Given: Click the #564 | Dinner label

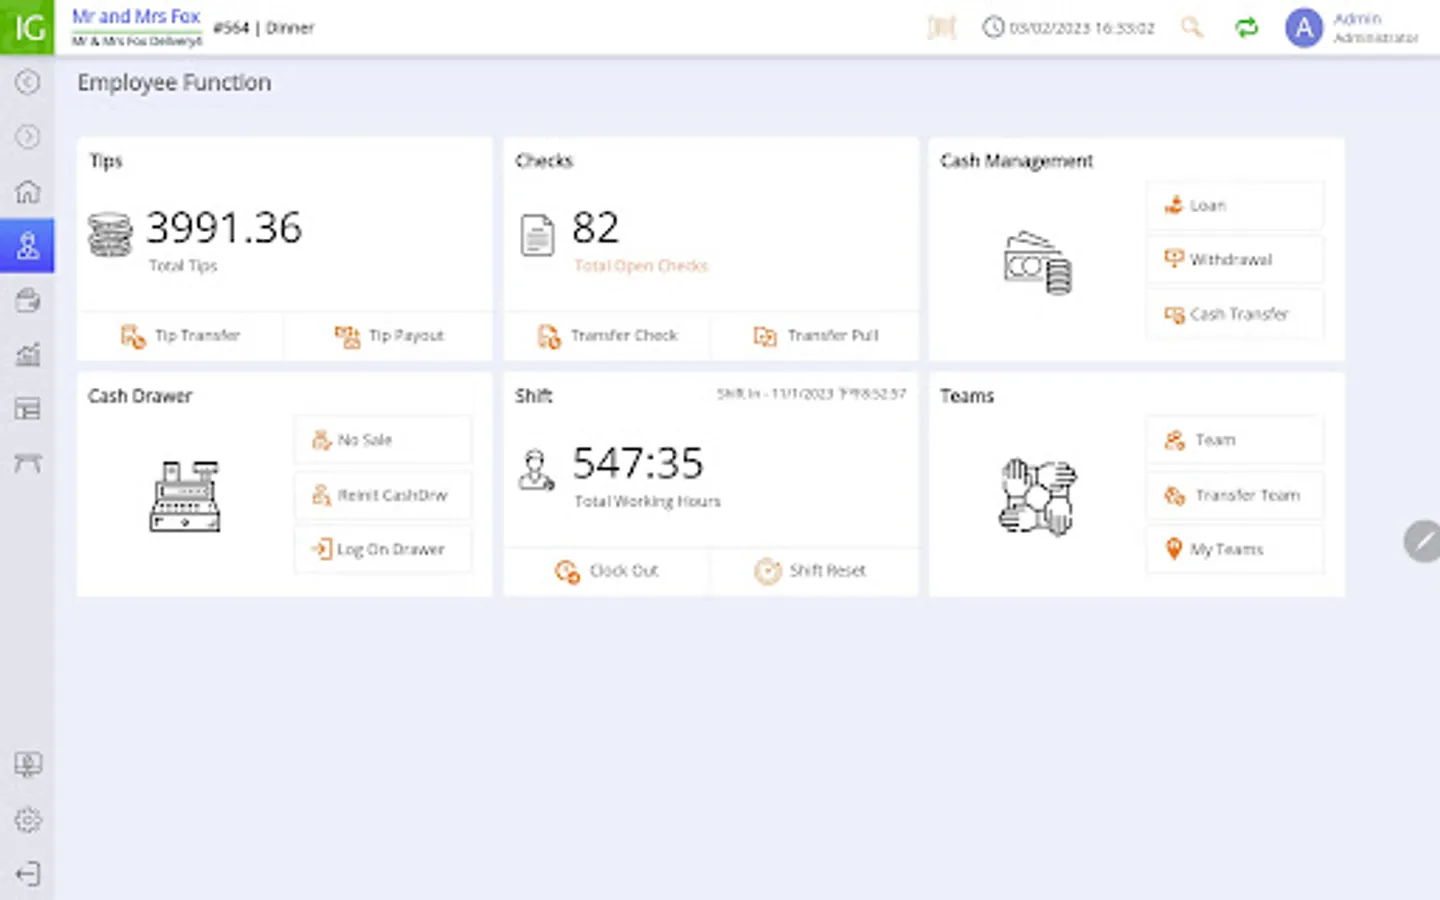Looking at the screenshot, I should (264, 28).
